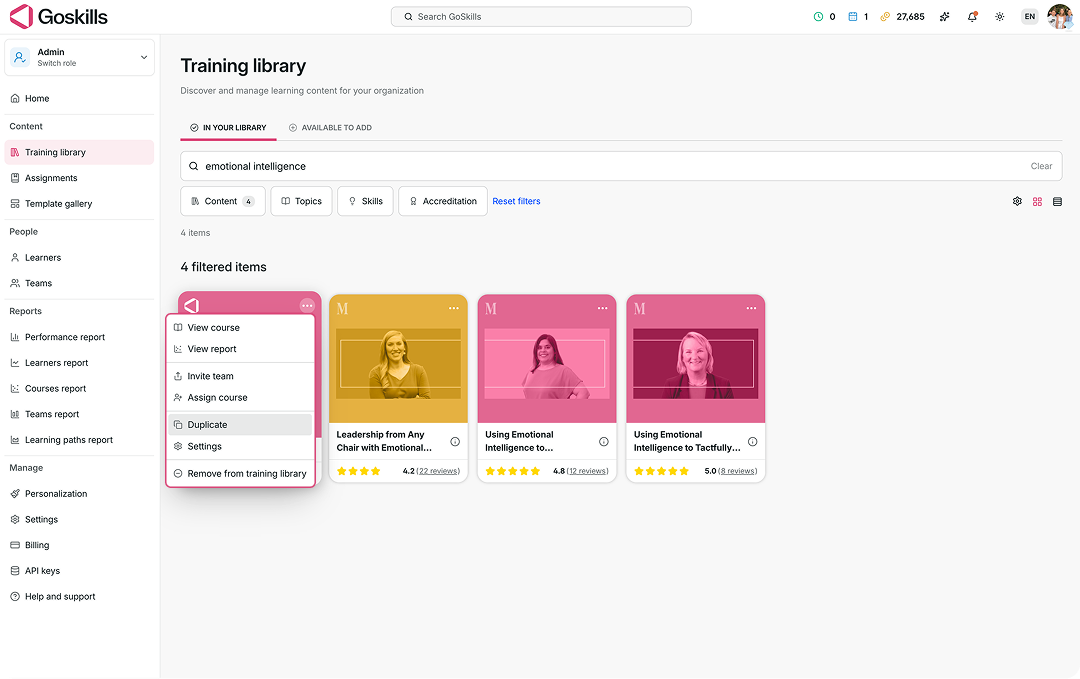The width and height of the screenshot is (1080, 679).
Task: Select Duplicate in context menu
Action: tap(240, 425)
